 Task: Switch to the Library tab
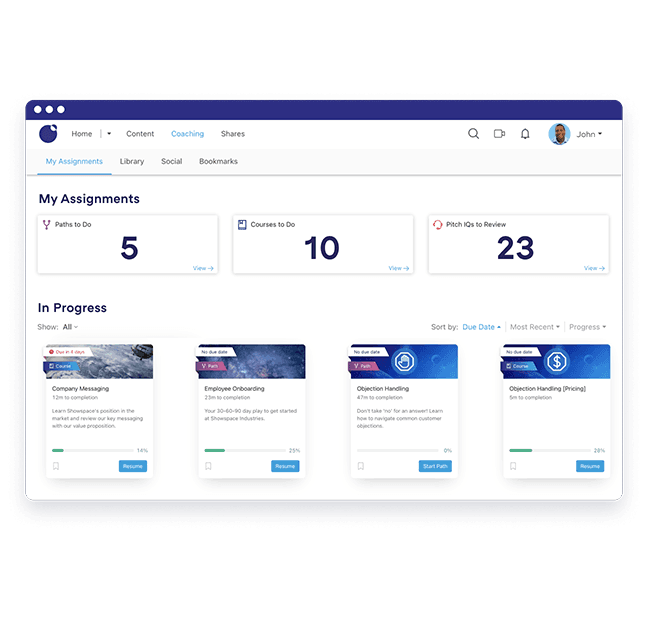(x=131, y=161)
